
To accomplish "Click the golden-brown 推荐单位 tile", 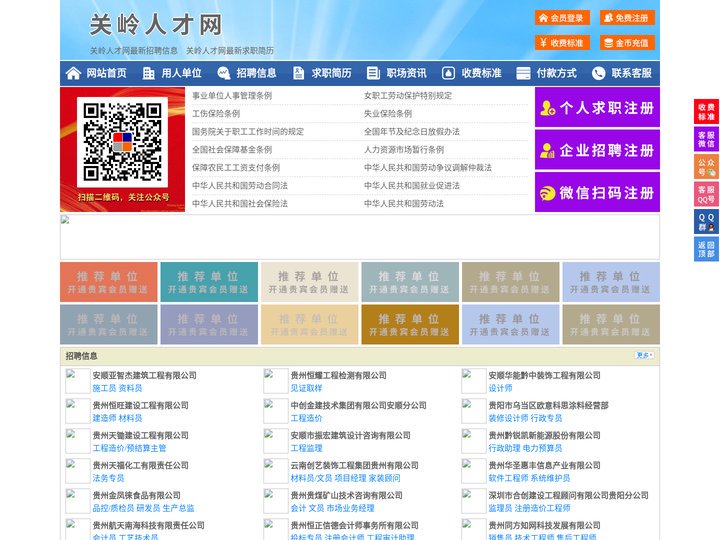I will [410, 325].
